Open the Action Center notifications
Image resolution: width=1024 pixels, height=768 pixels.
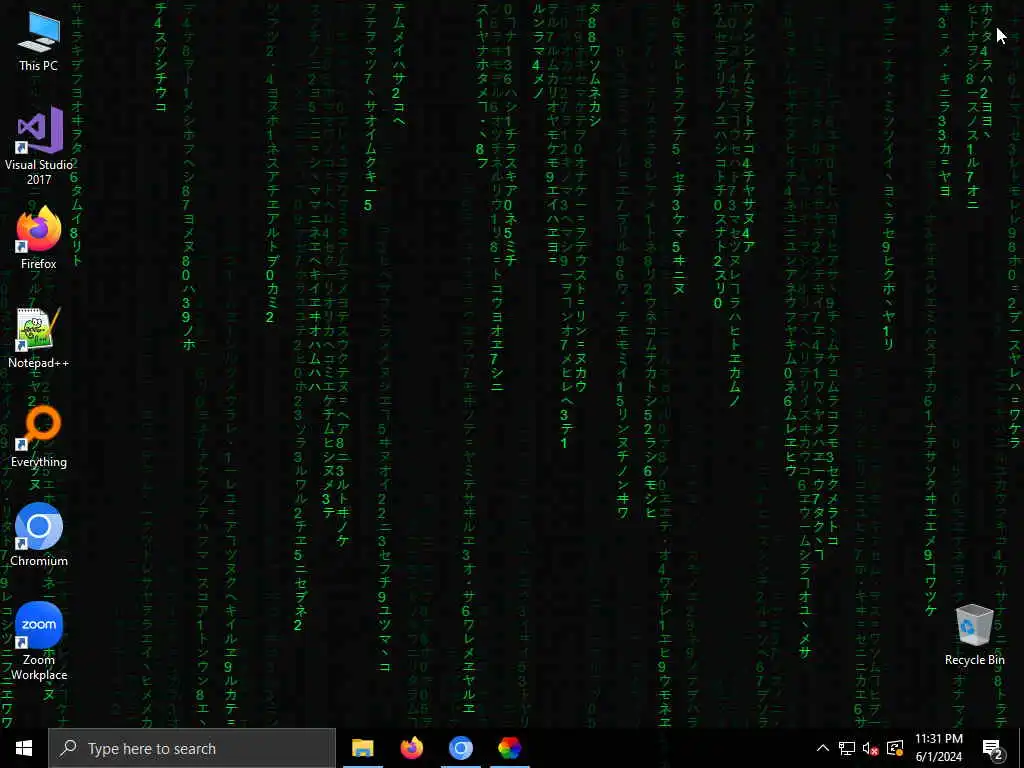(993, 748)
